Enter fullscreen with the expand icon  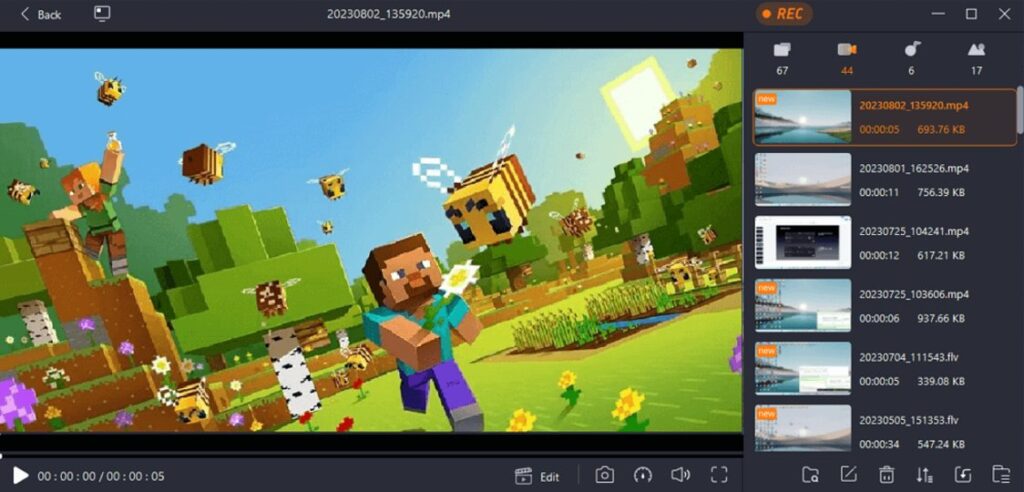[x=719, y=475]
